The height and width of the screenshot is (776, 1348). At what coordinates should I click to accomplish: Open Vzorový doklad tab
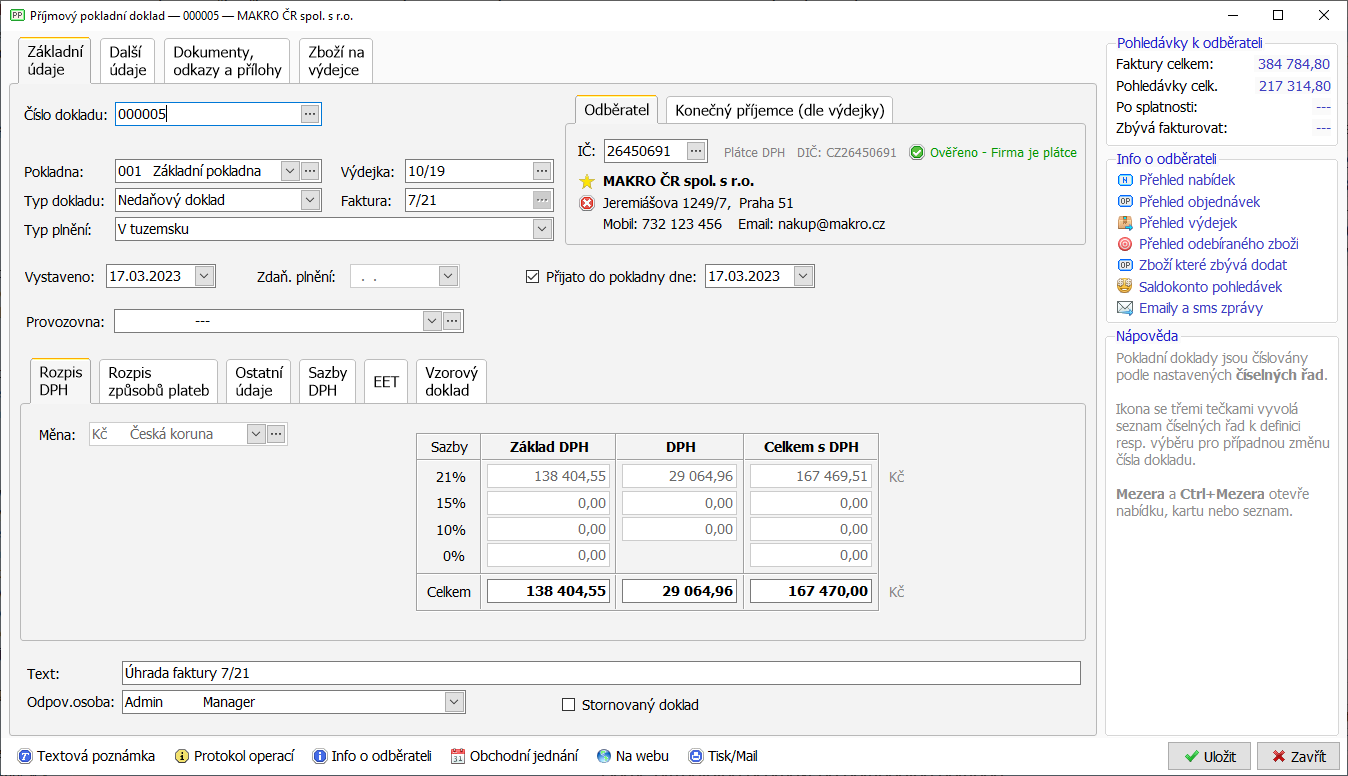(x=452, y=382)
